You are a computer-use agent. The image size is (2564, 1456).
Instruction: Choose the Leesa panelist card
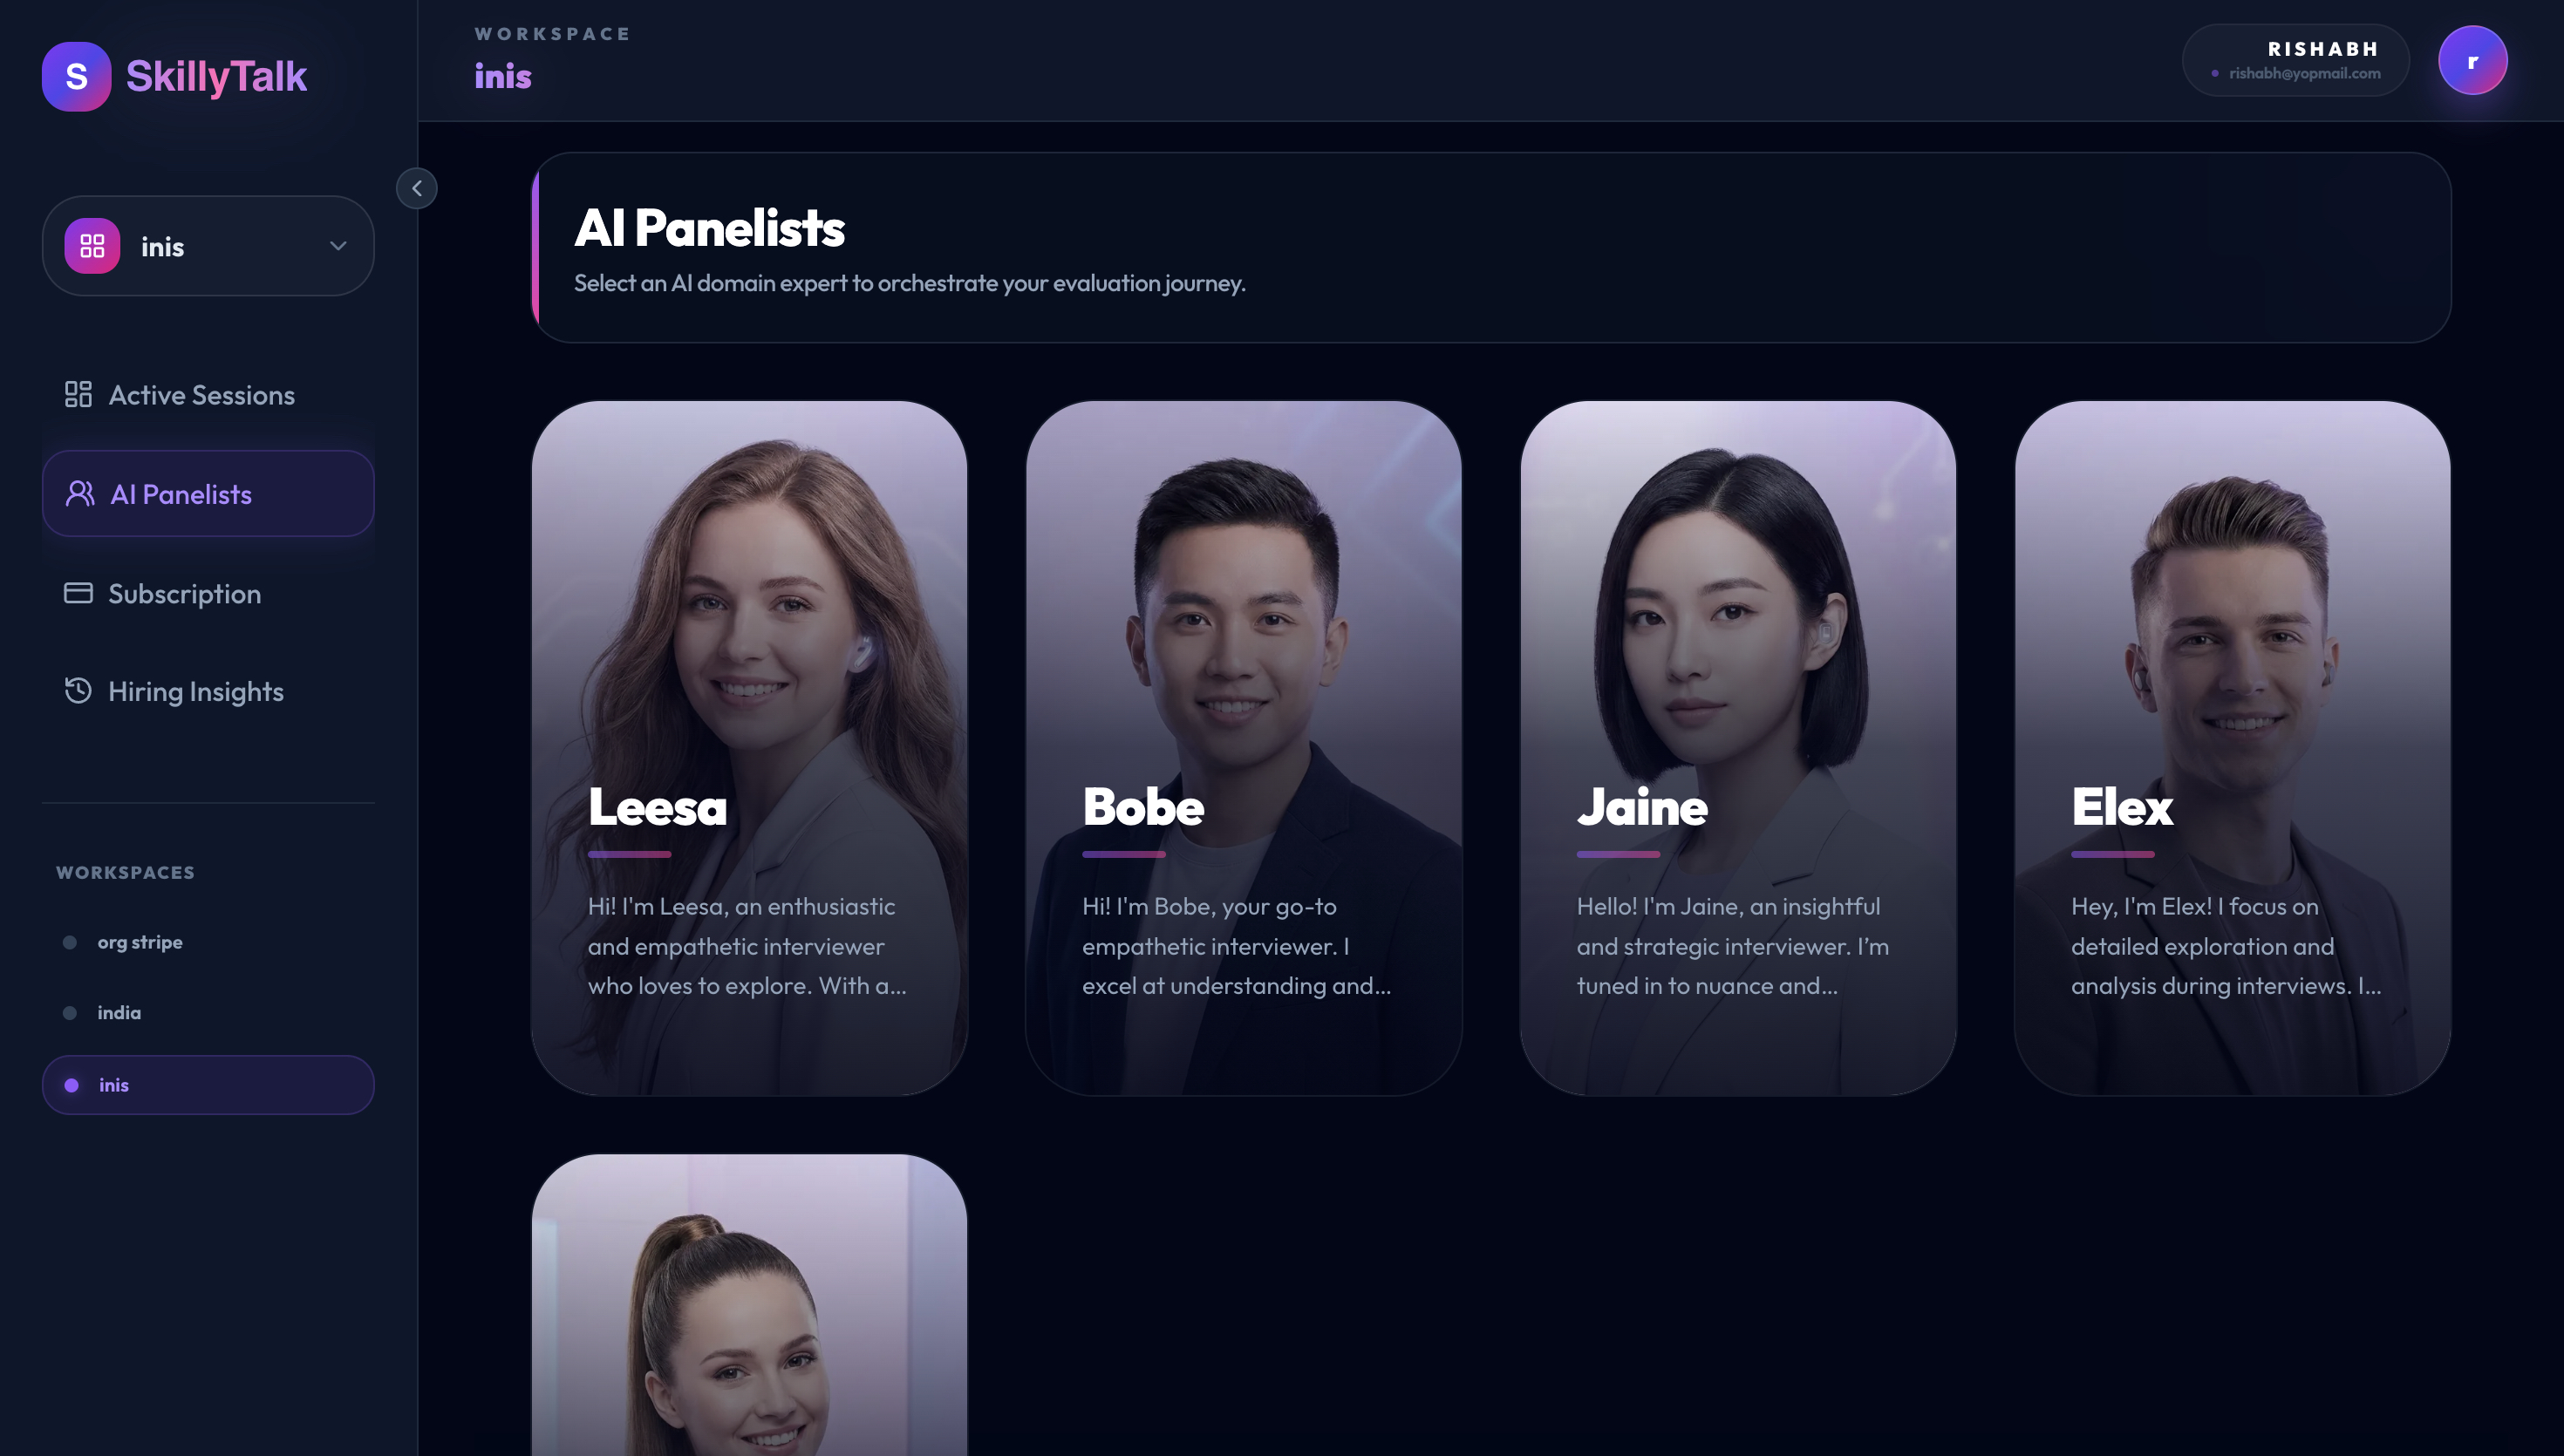[749, 748]
